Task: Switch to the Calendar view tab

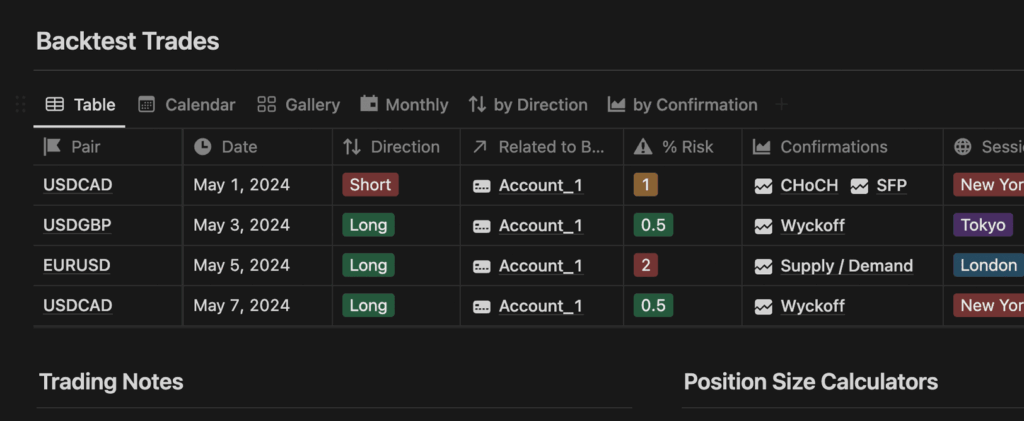Action: (187, 104)
